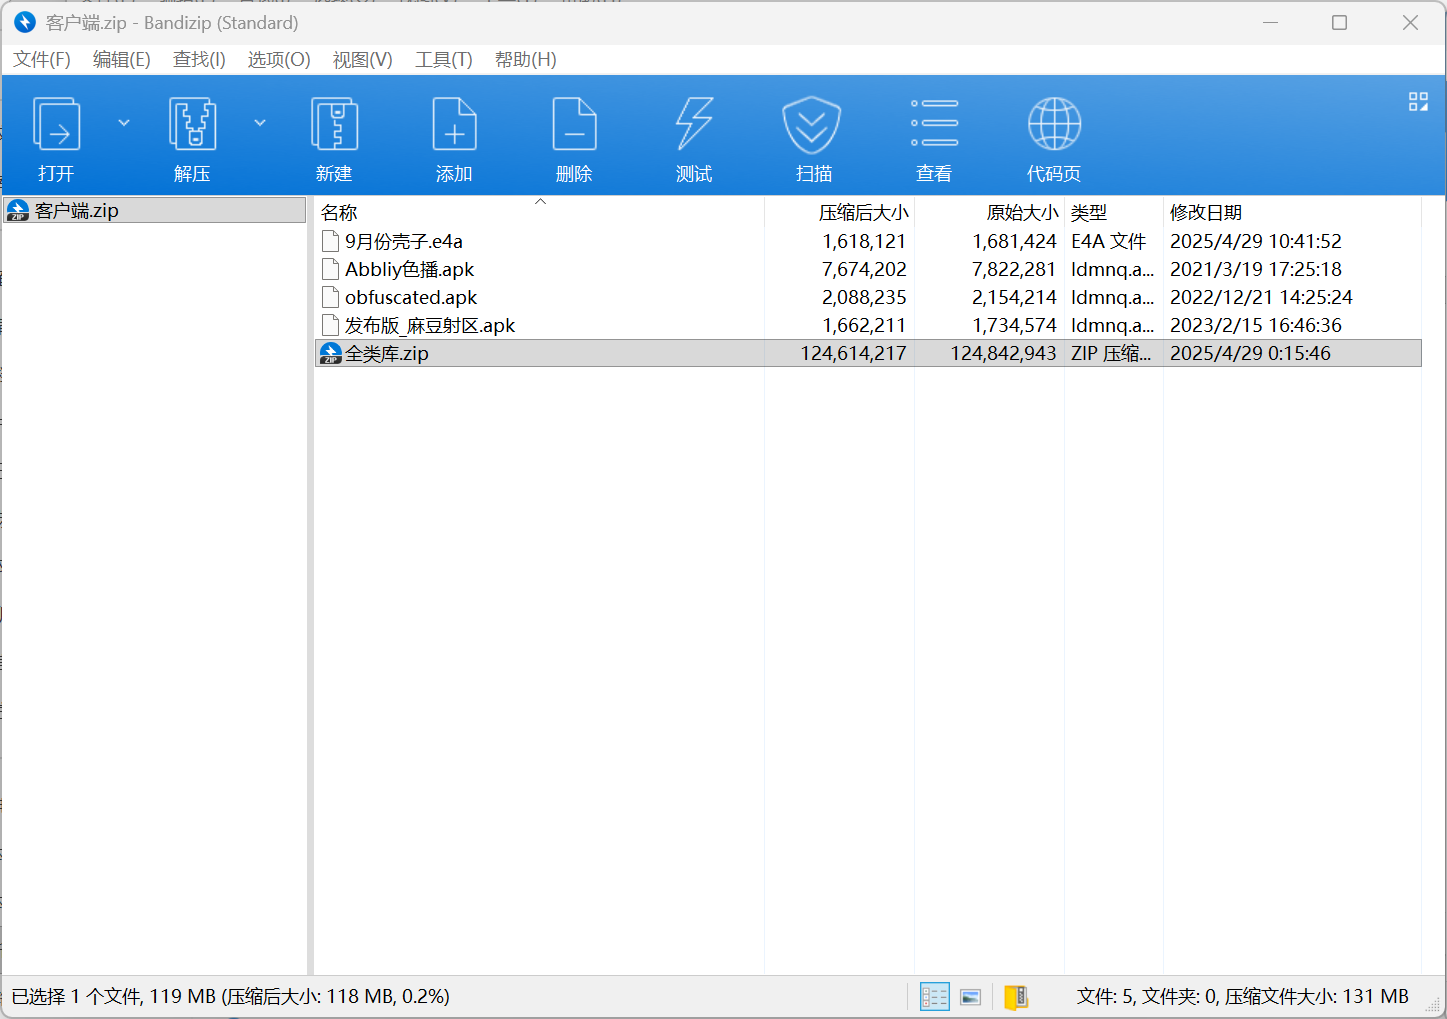Viewport: 1447px width, 1019px height.
Task: Expand the Extract button dropdown arrow
Action: [260, 123]
